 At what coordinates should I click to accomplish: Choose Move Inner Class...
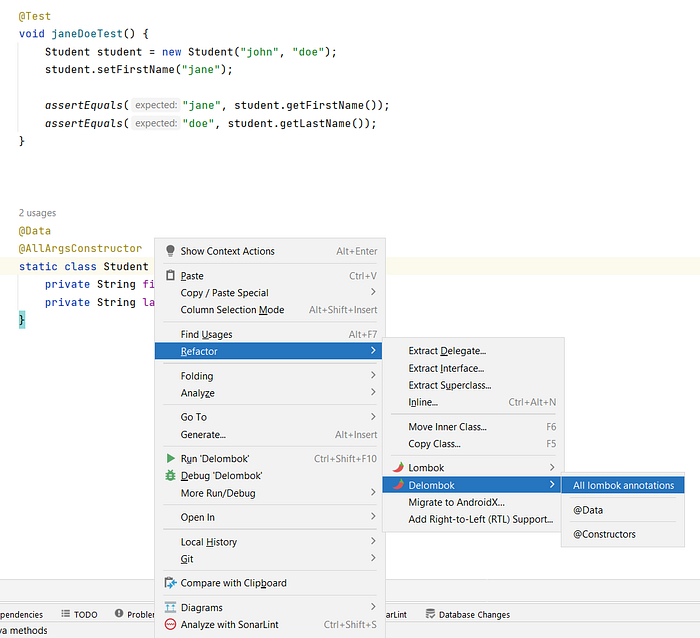[x=473, y=427]
